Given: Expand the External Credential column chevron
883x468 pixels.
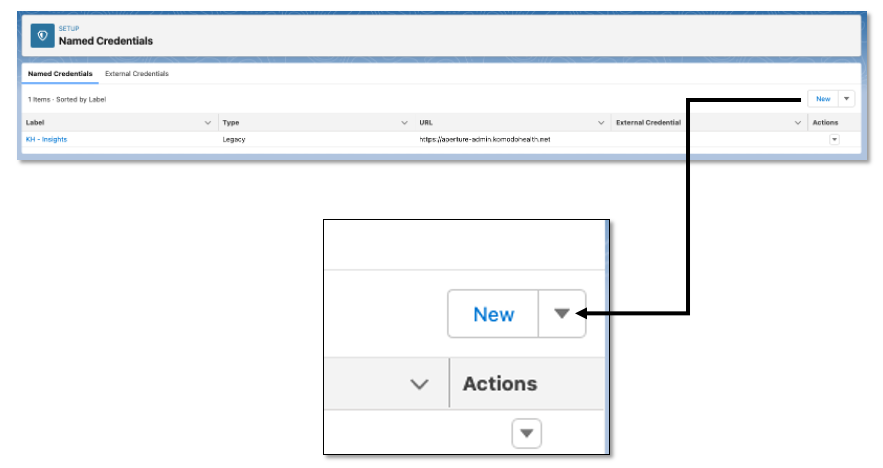Looking at the screenshot, I should (798, 123).
